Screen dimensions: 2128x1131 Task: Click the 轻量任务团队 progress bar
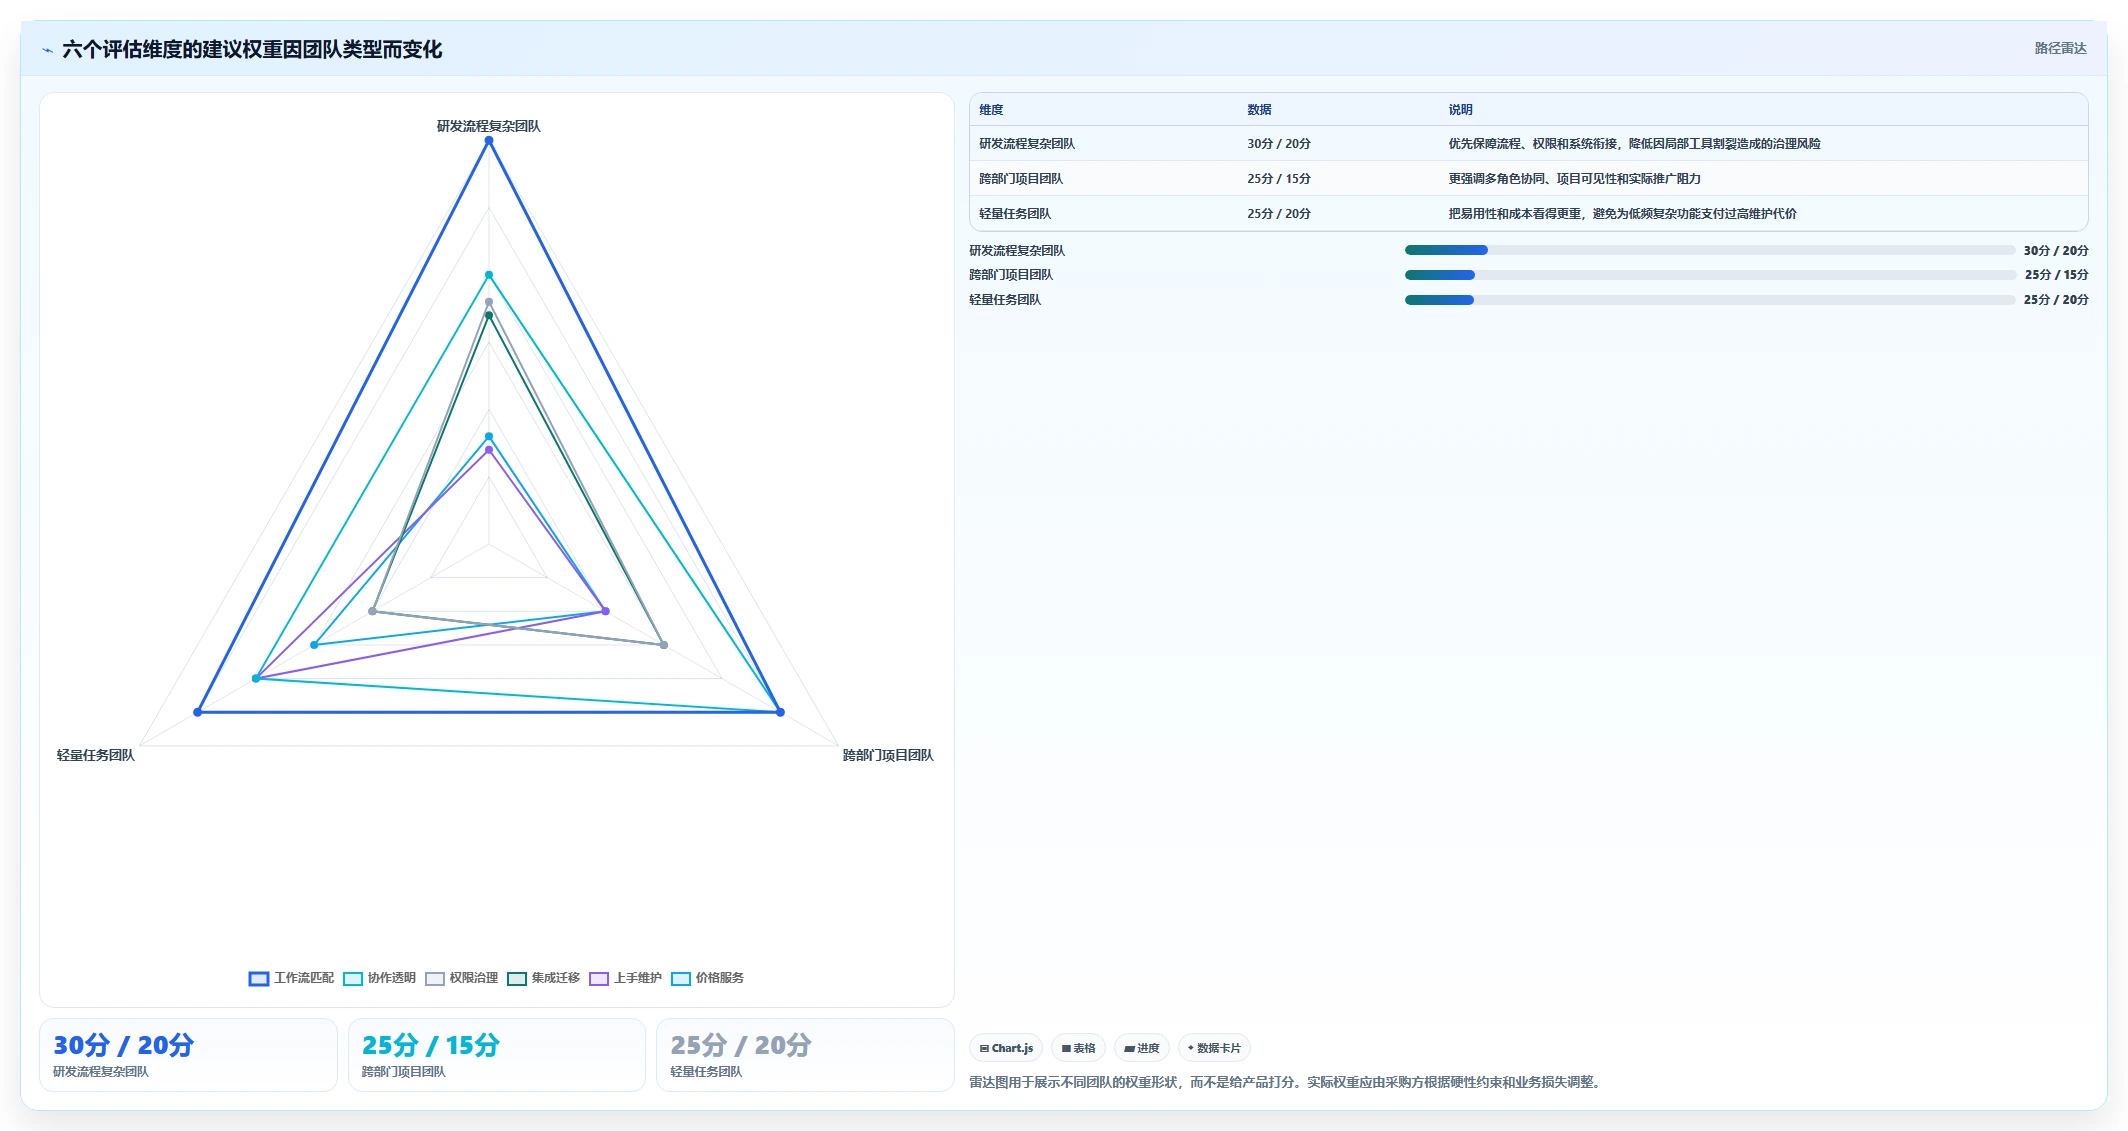1710,300
